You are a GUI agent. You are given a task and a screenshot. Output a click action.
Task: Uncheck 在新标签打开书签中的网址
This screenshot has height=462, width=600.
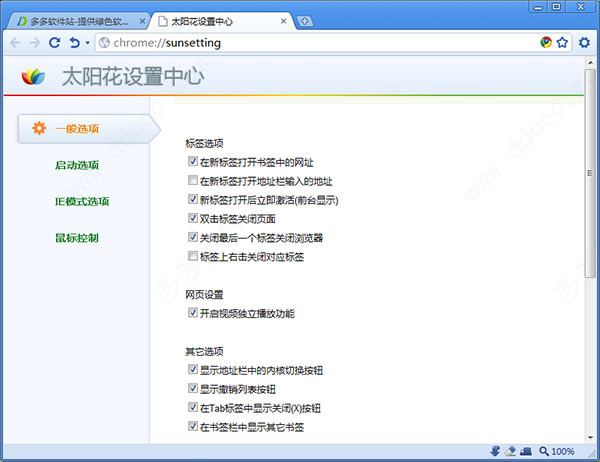193,162
